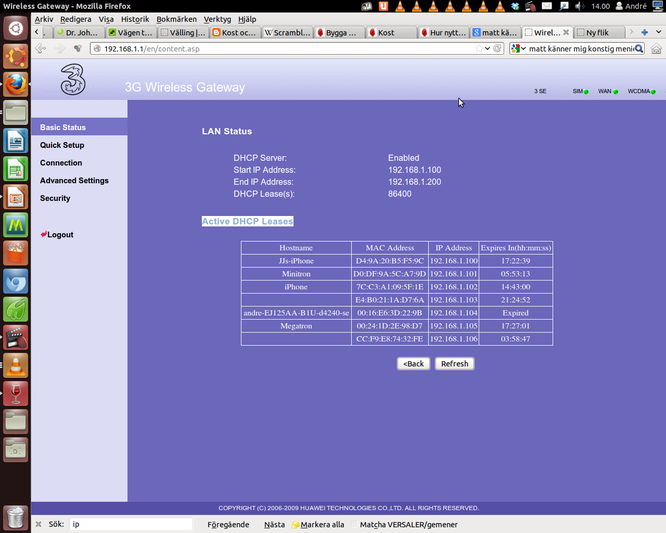Open the Hjälp menu
This screenshot has height=533, width=666.
[x=247, y=19]
